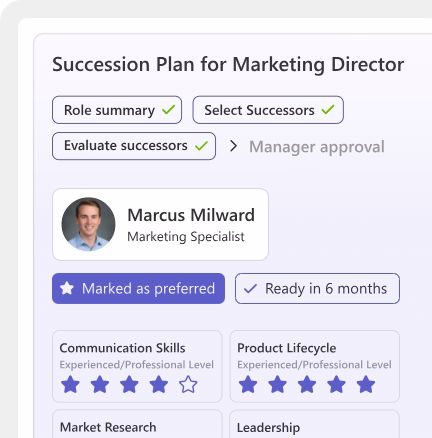Click the star icon on Marked as preferred
Viewport: 432px width, 438px height.
[67, 288]
